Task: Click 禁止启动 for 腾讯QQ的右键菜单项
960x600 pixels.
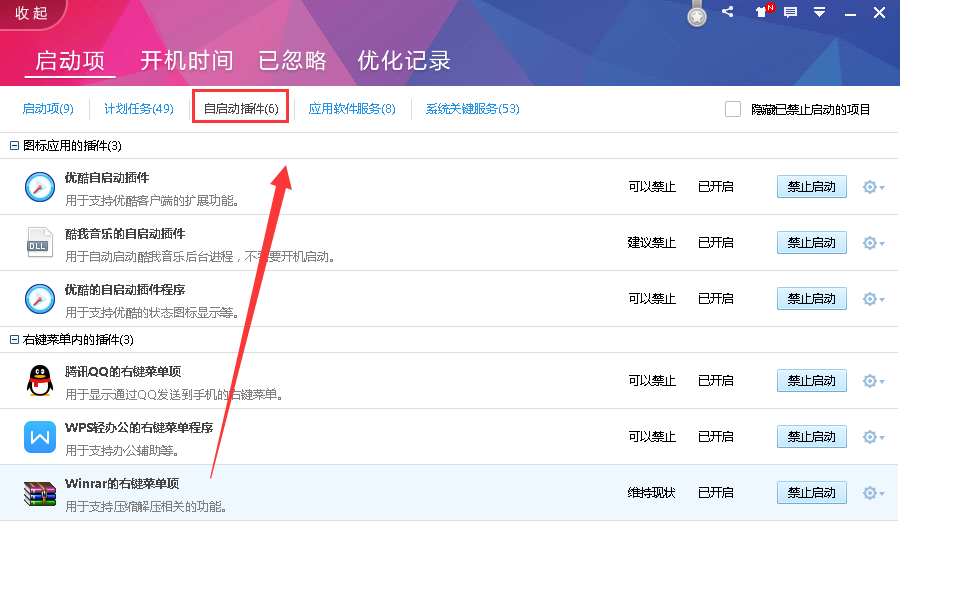Action: [x=812, y=381]
